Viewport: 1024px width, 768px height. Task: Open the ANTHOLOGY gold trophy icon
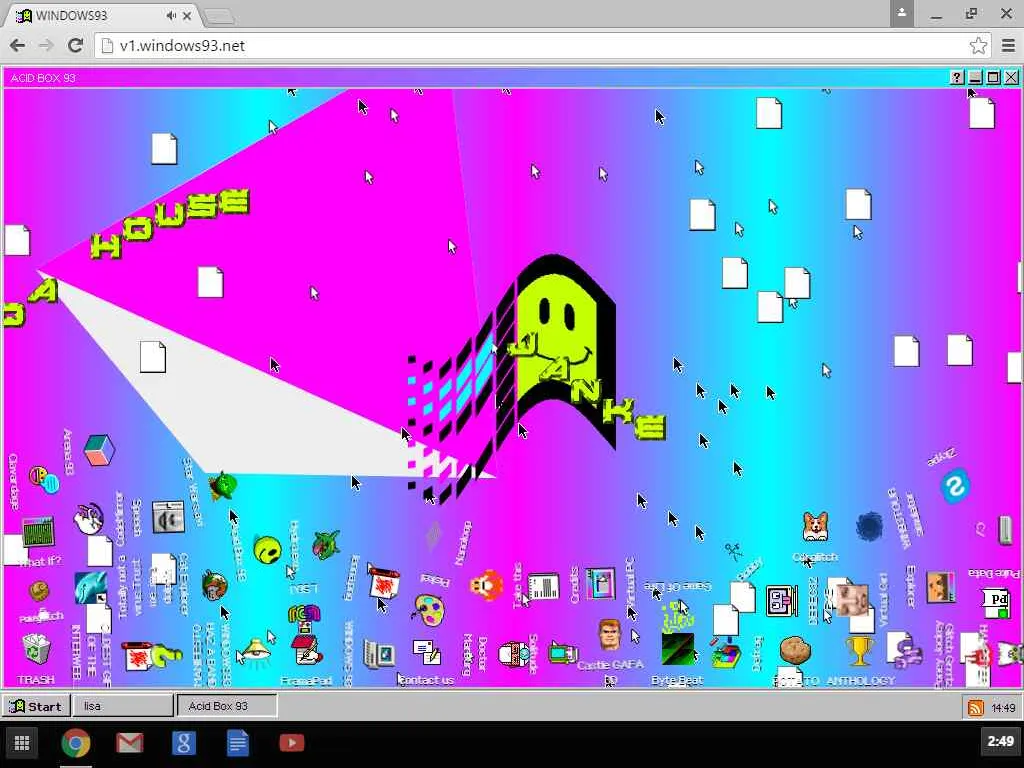(859, 652)
